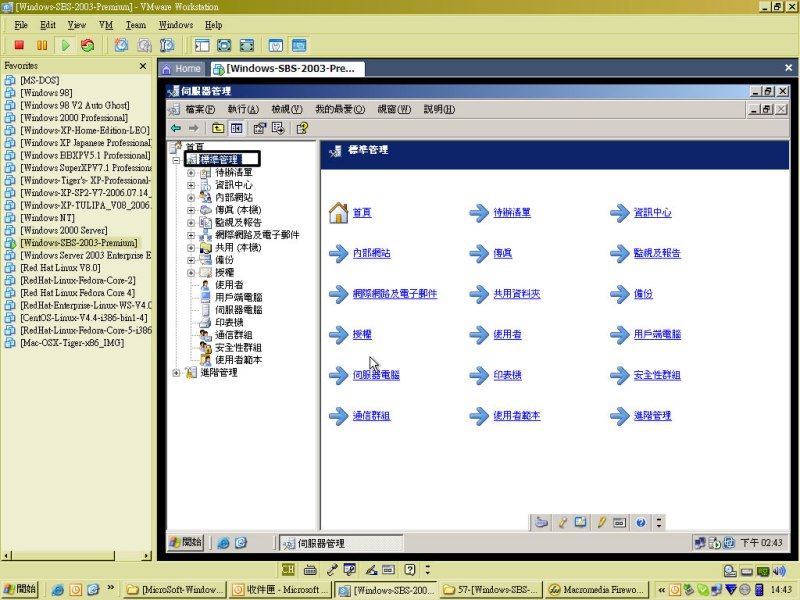Select [Red Hat Linux V8.0] in Favorites
Image resolution: width=800 pixels, height=600 pixels.
(x=60, y=268)
